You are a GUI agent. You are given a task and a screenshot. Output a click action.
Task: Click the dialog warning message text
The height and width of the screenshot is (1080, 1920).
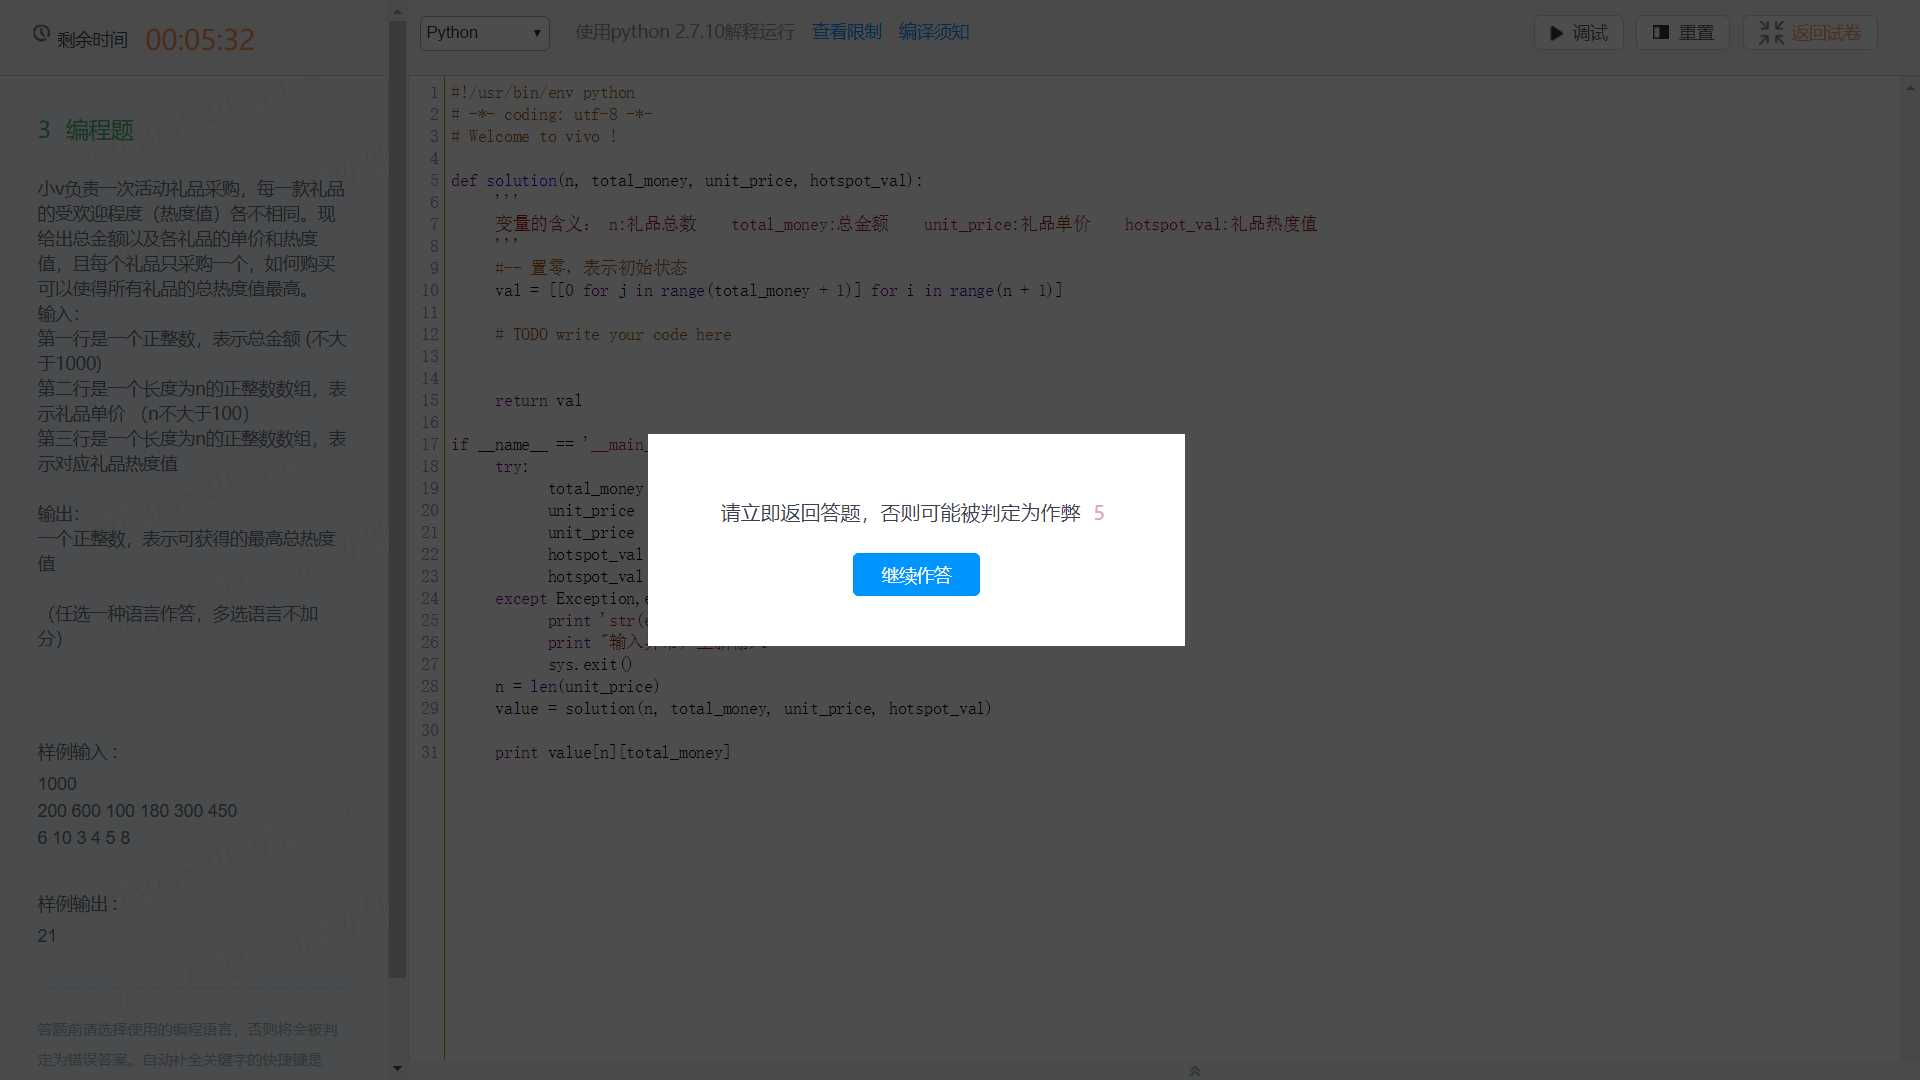pos(900,513)
